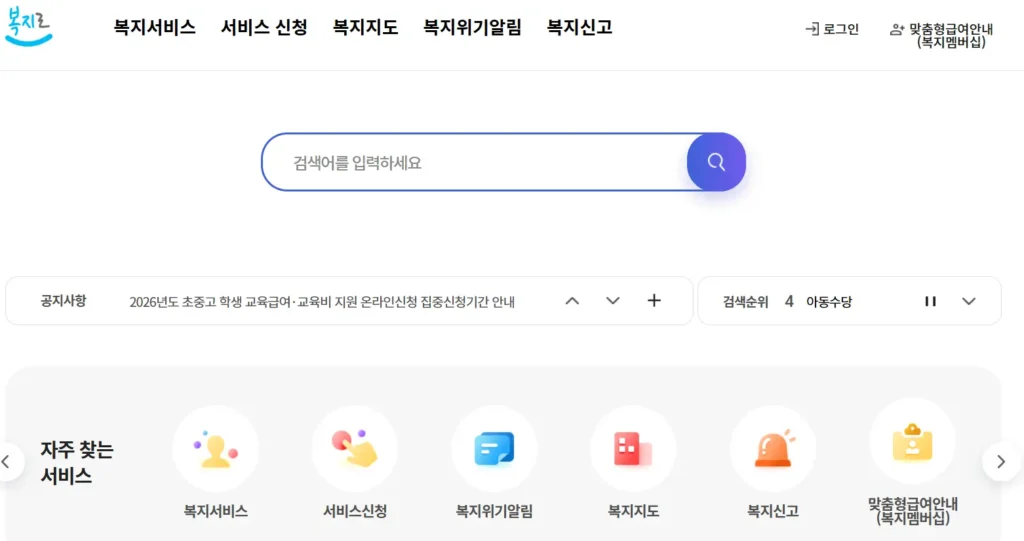Show next notice with down chevron
Image resolution: width=1024 pixels, height=541 pixels.
(x=613, y=301)
